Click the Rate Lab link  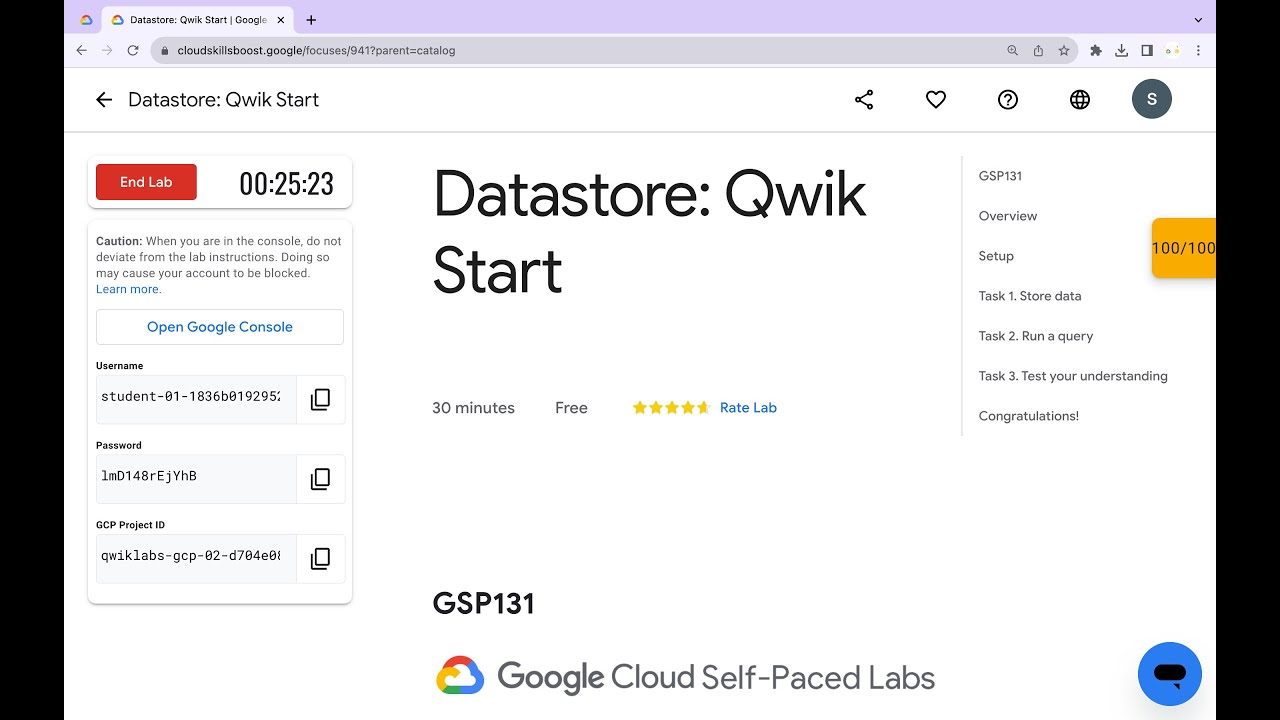748,408
